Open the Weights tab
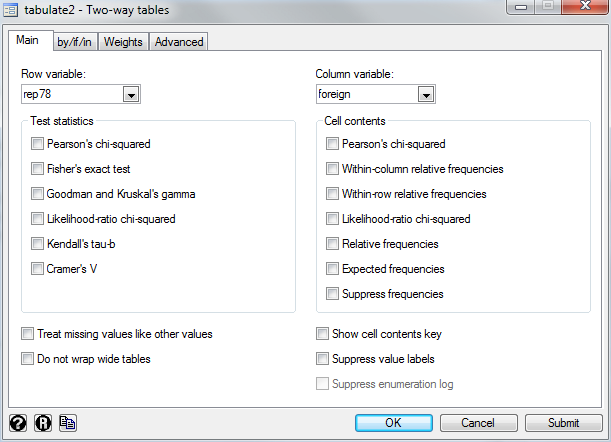This screenshot has width=611, height=442. (x=123, y=42)
